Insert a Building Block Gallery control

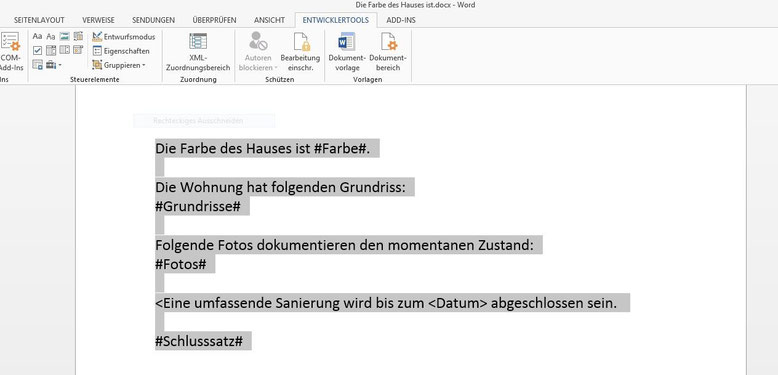pos(78,36)
